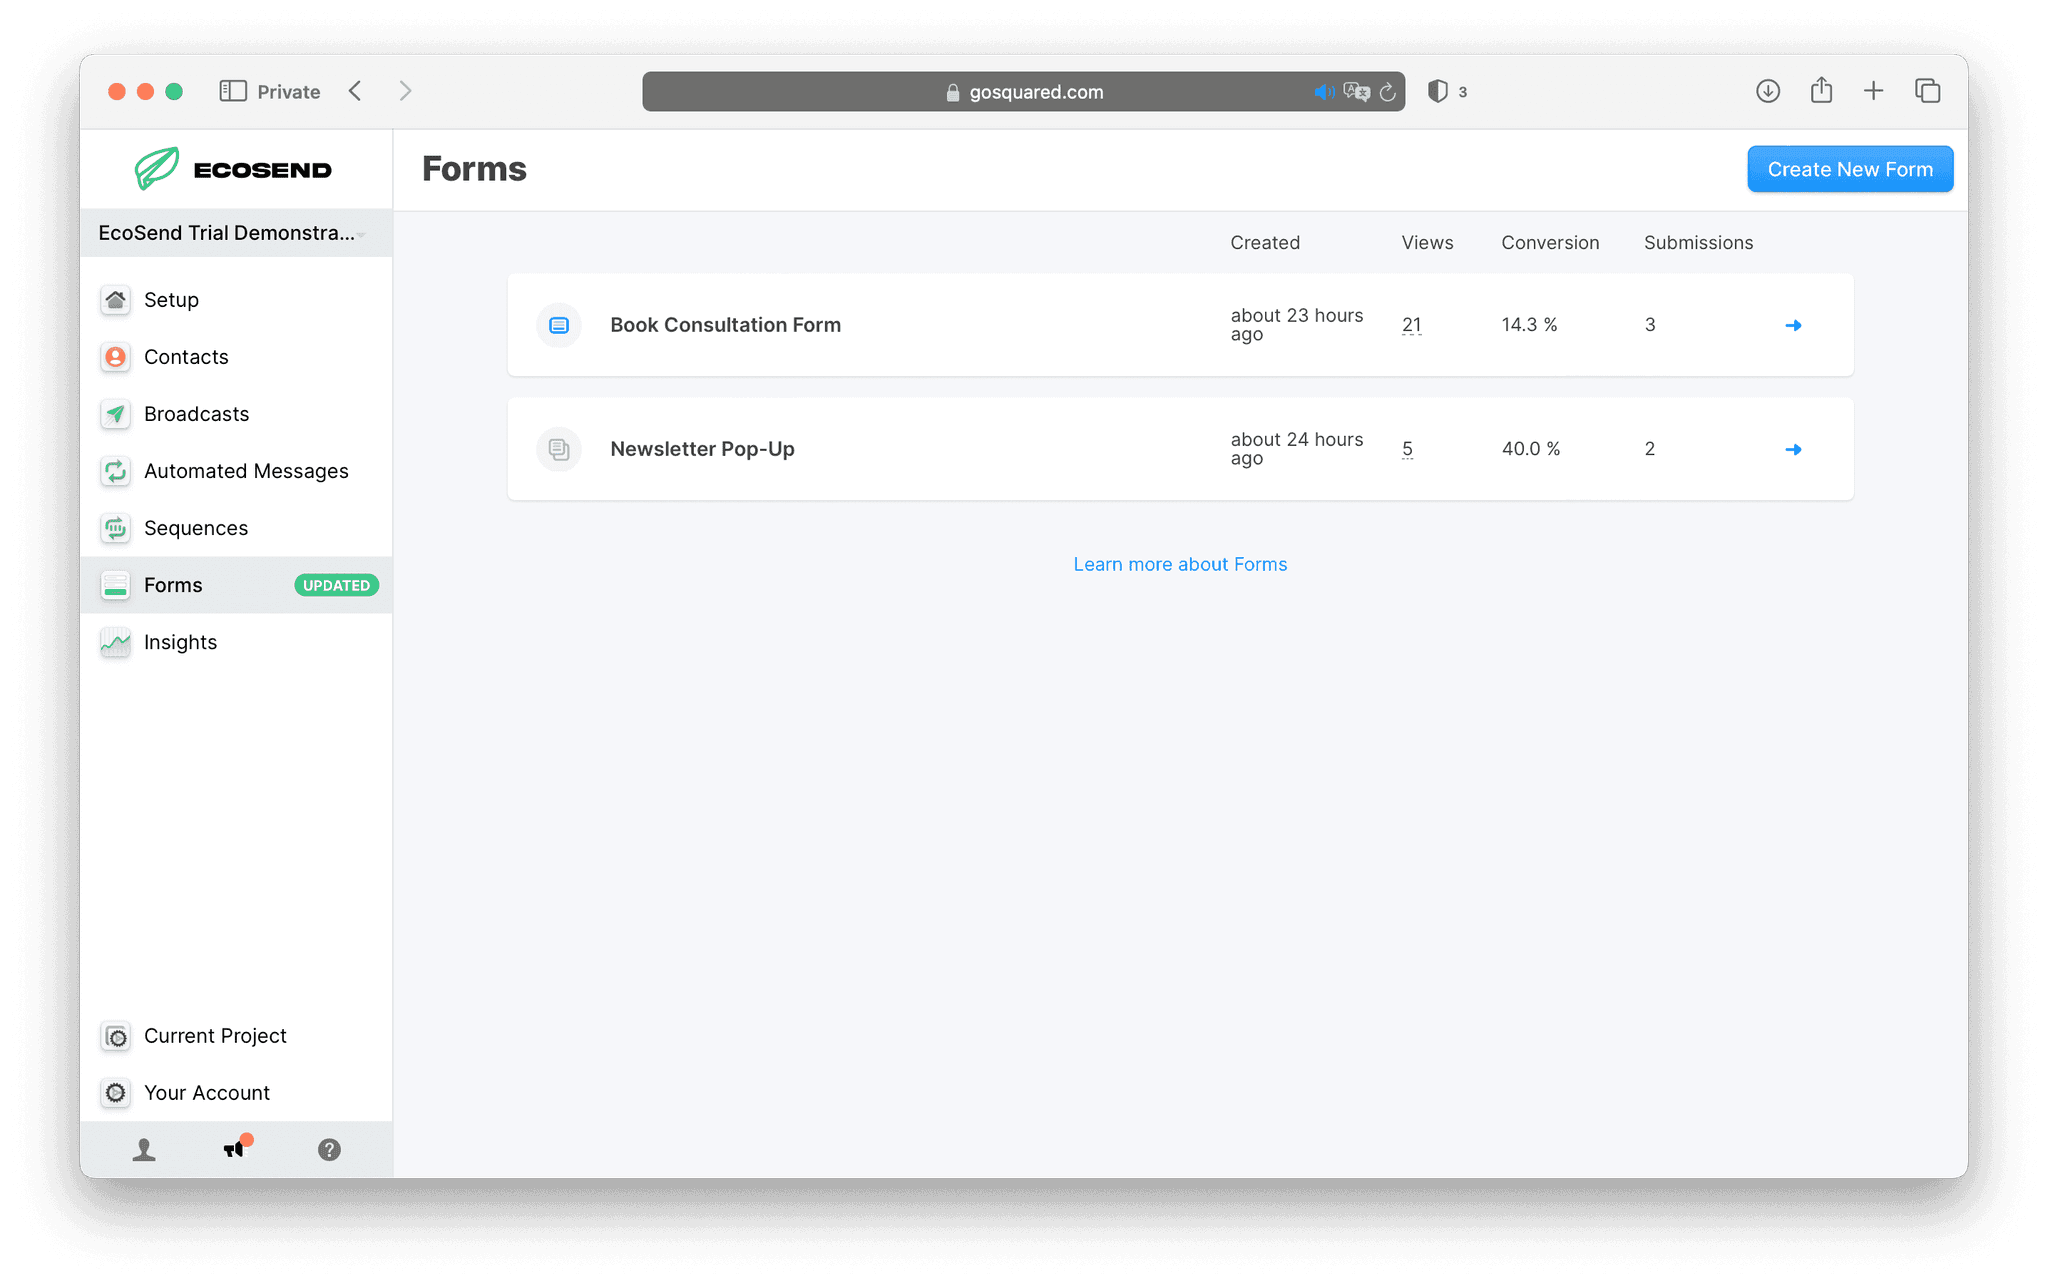This screenshot has width=2048, height=1284.
Task: Follow Learn more about Forms link
Action: (1180, 564)
